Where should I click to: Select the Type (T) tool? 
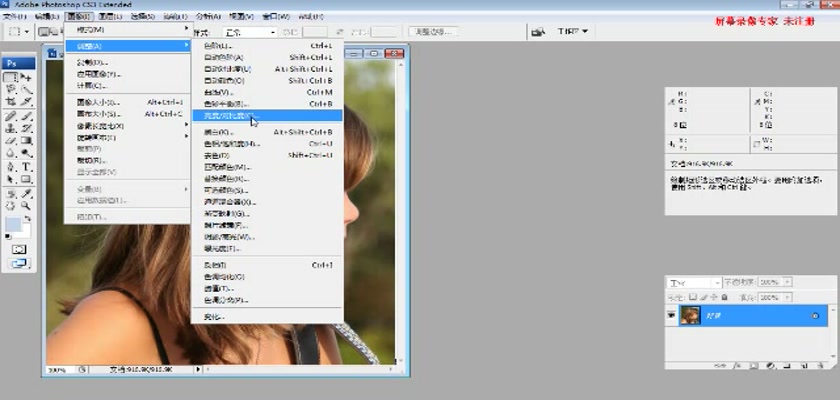26,166
